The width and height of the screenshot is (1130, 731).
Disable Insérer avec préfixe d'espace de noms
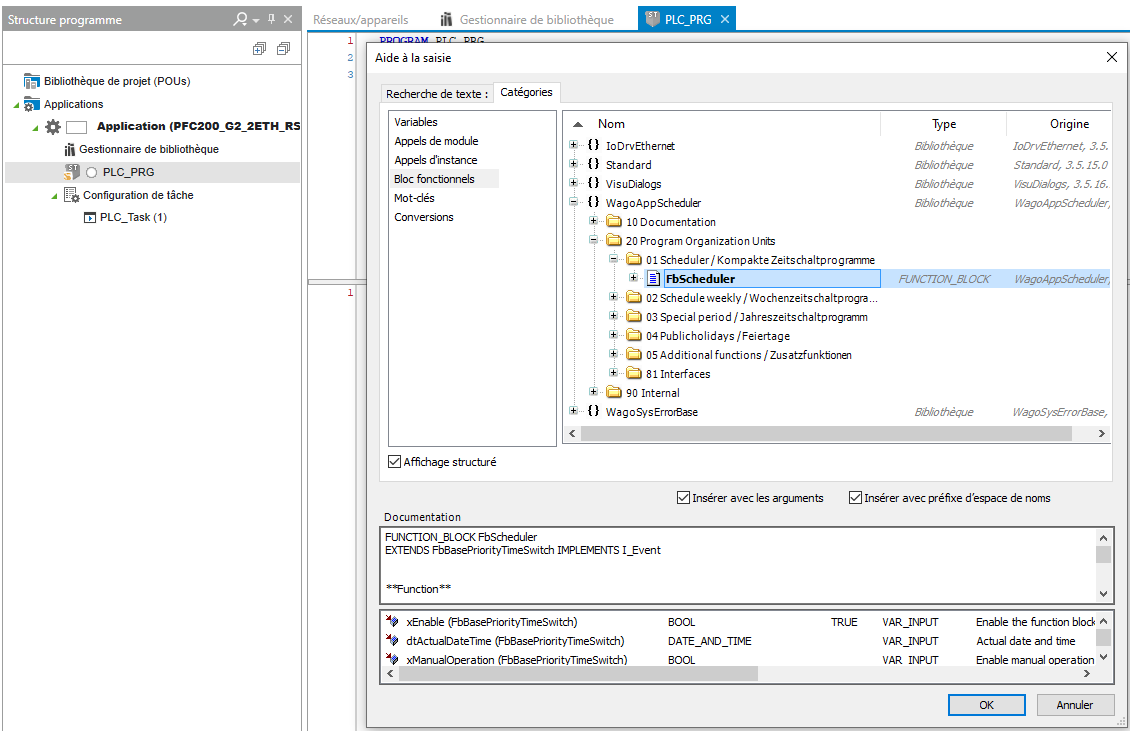click(x=855, y=497)
